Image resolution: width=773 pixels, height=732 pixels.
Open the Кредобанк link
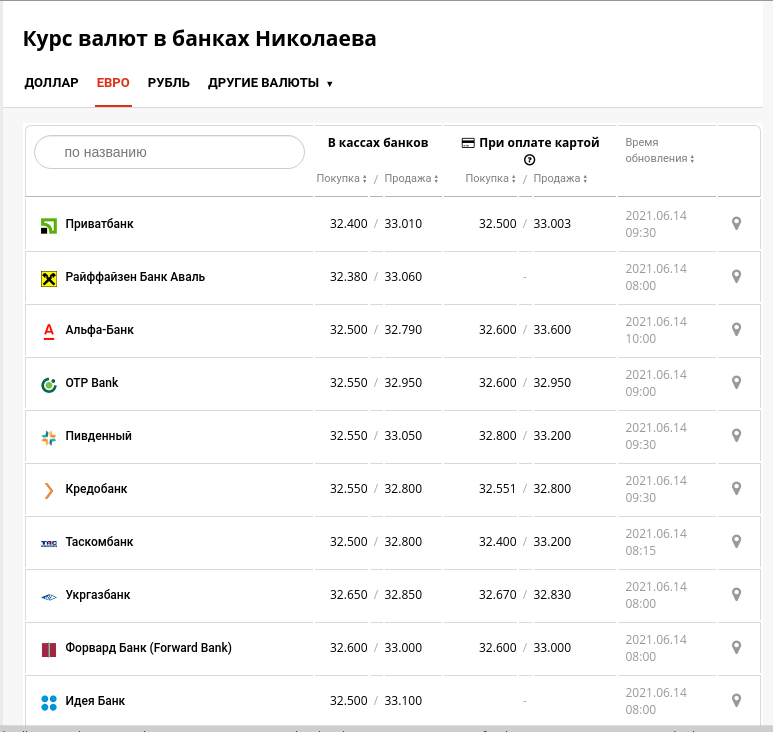96,488
